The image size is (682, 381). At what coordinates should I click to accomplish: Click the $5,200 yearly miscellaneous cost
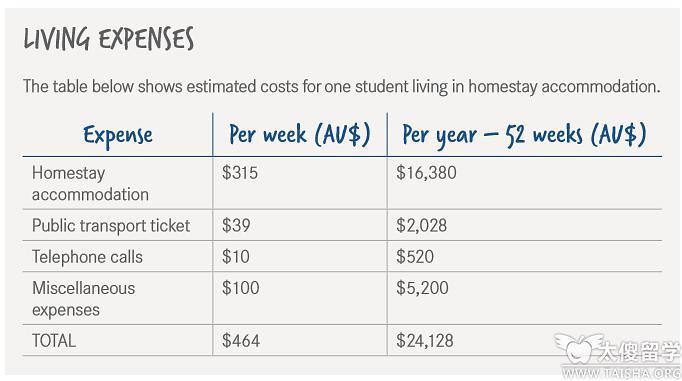(422, 288)
